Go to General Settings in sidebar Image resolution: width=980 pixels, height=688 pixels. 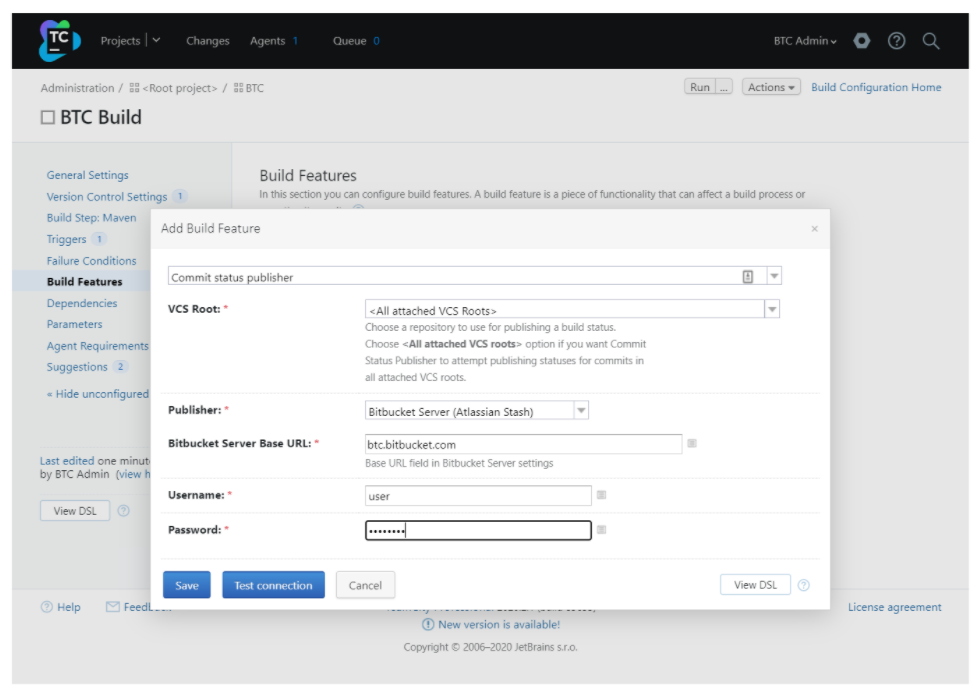pos(88,175)
